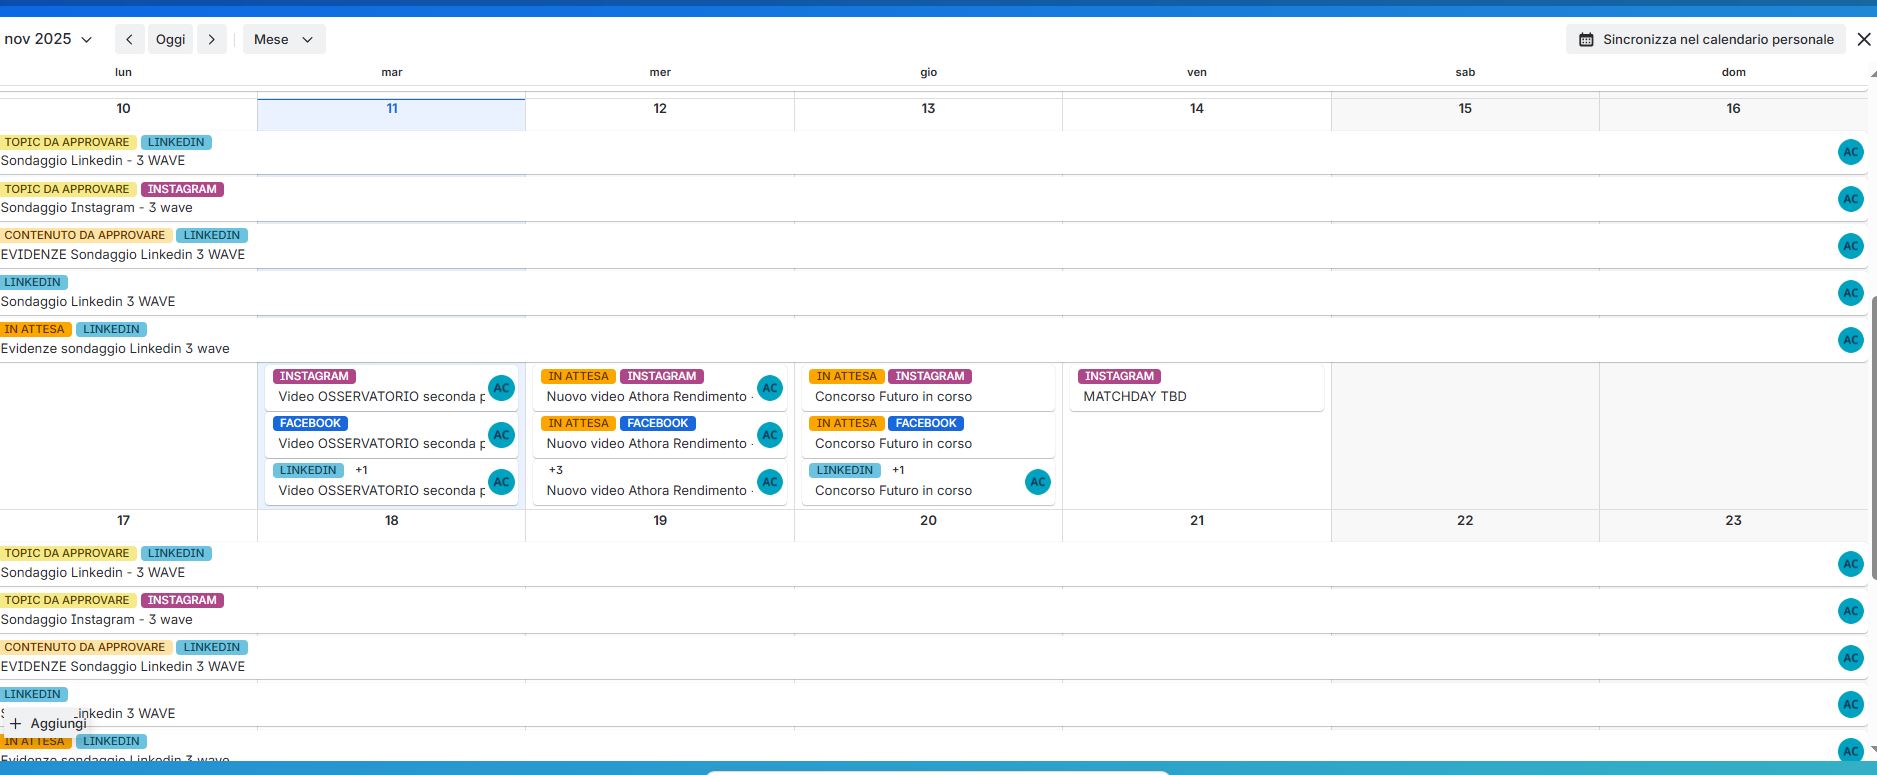Expand +1 tags on LinkedIn Concorso Futuro card
This screenshot has width=1877, height=775.
coord(898,470)
